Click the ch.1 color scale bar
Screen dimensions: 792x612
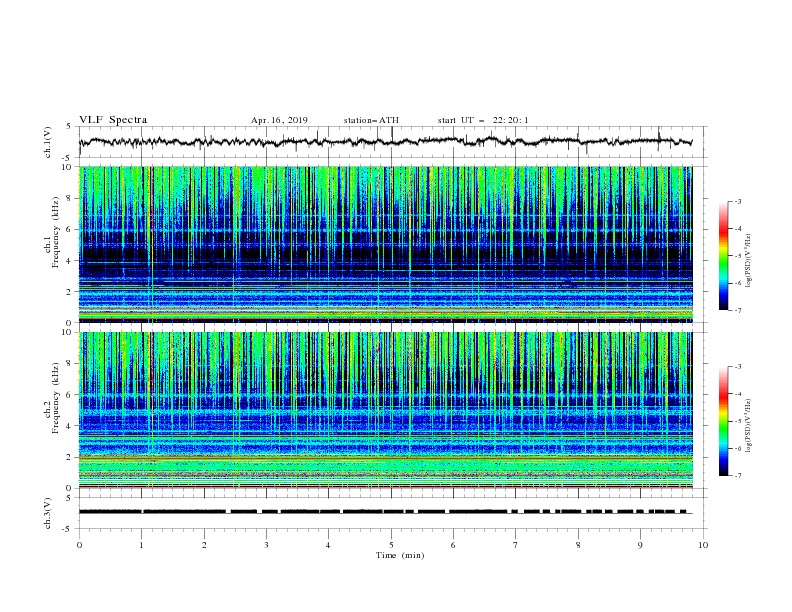[723, 256]
